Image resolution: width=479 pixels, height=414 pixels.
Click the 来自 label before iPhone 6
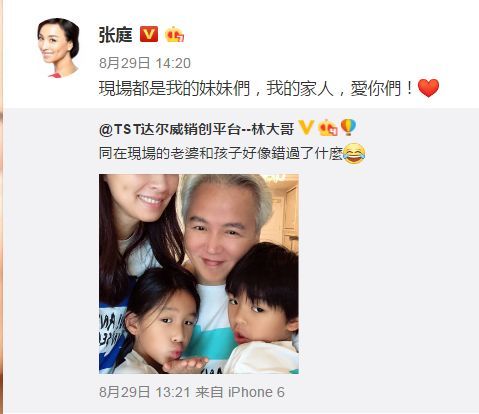coord(209,392)
